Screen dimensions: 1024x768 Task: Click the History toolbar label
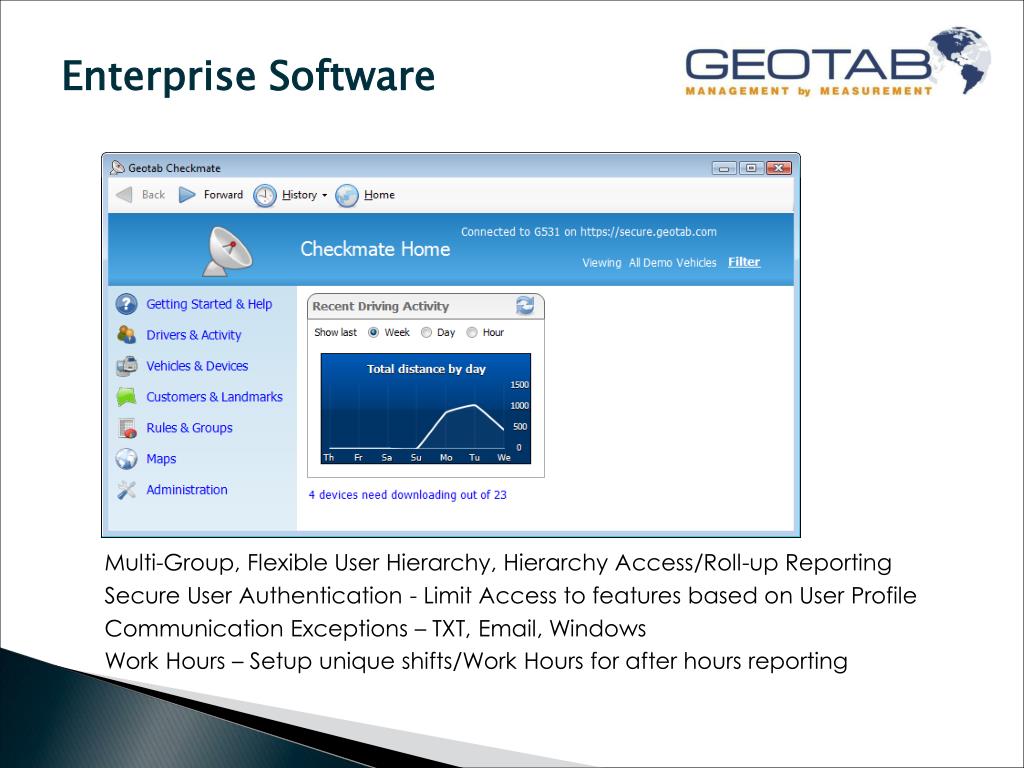click(299, 195)
